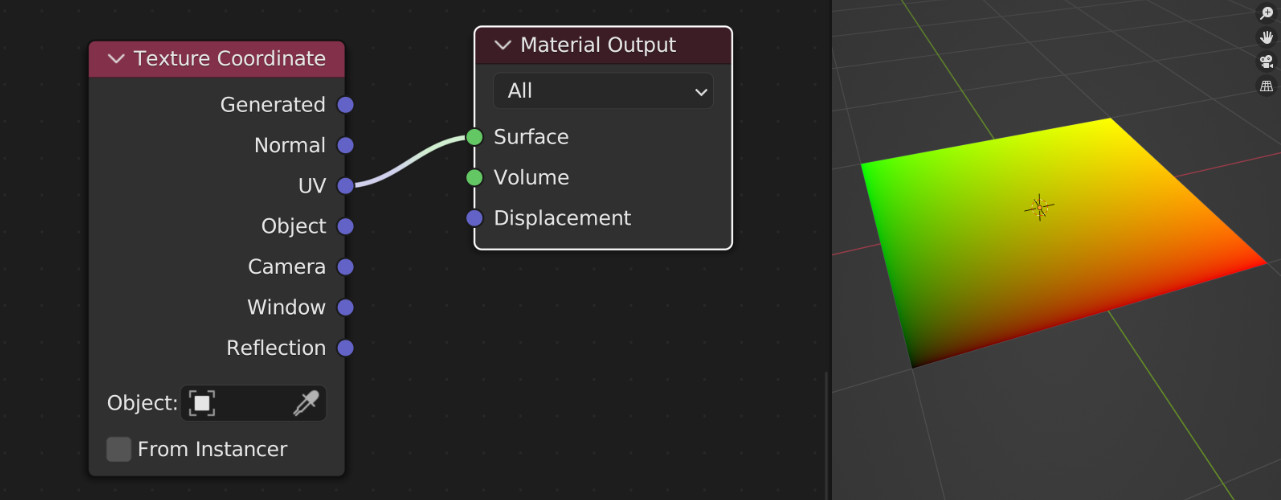Switch perspective/orthographic grid icon
This screenshot has height=500, width=1281.
coord(1266,86)
